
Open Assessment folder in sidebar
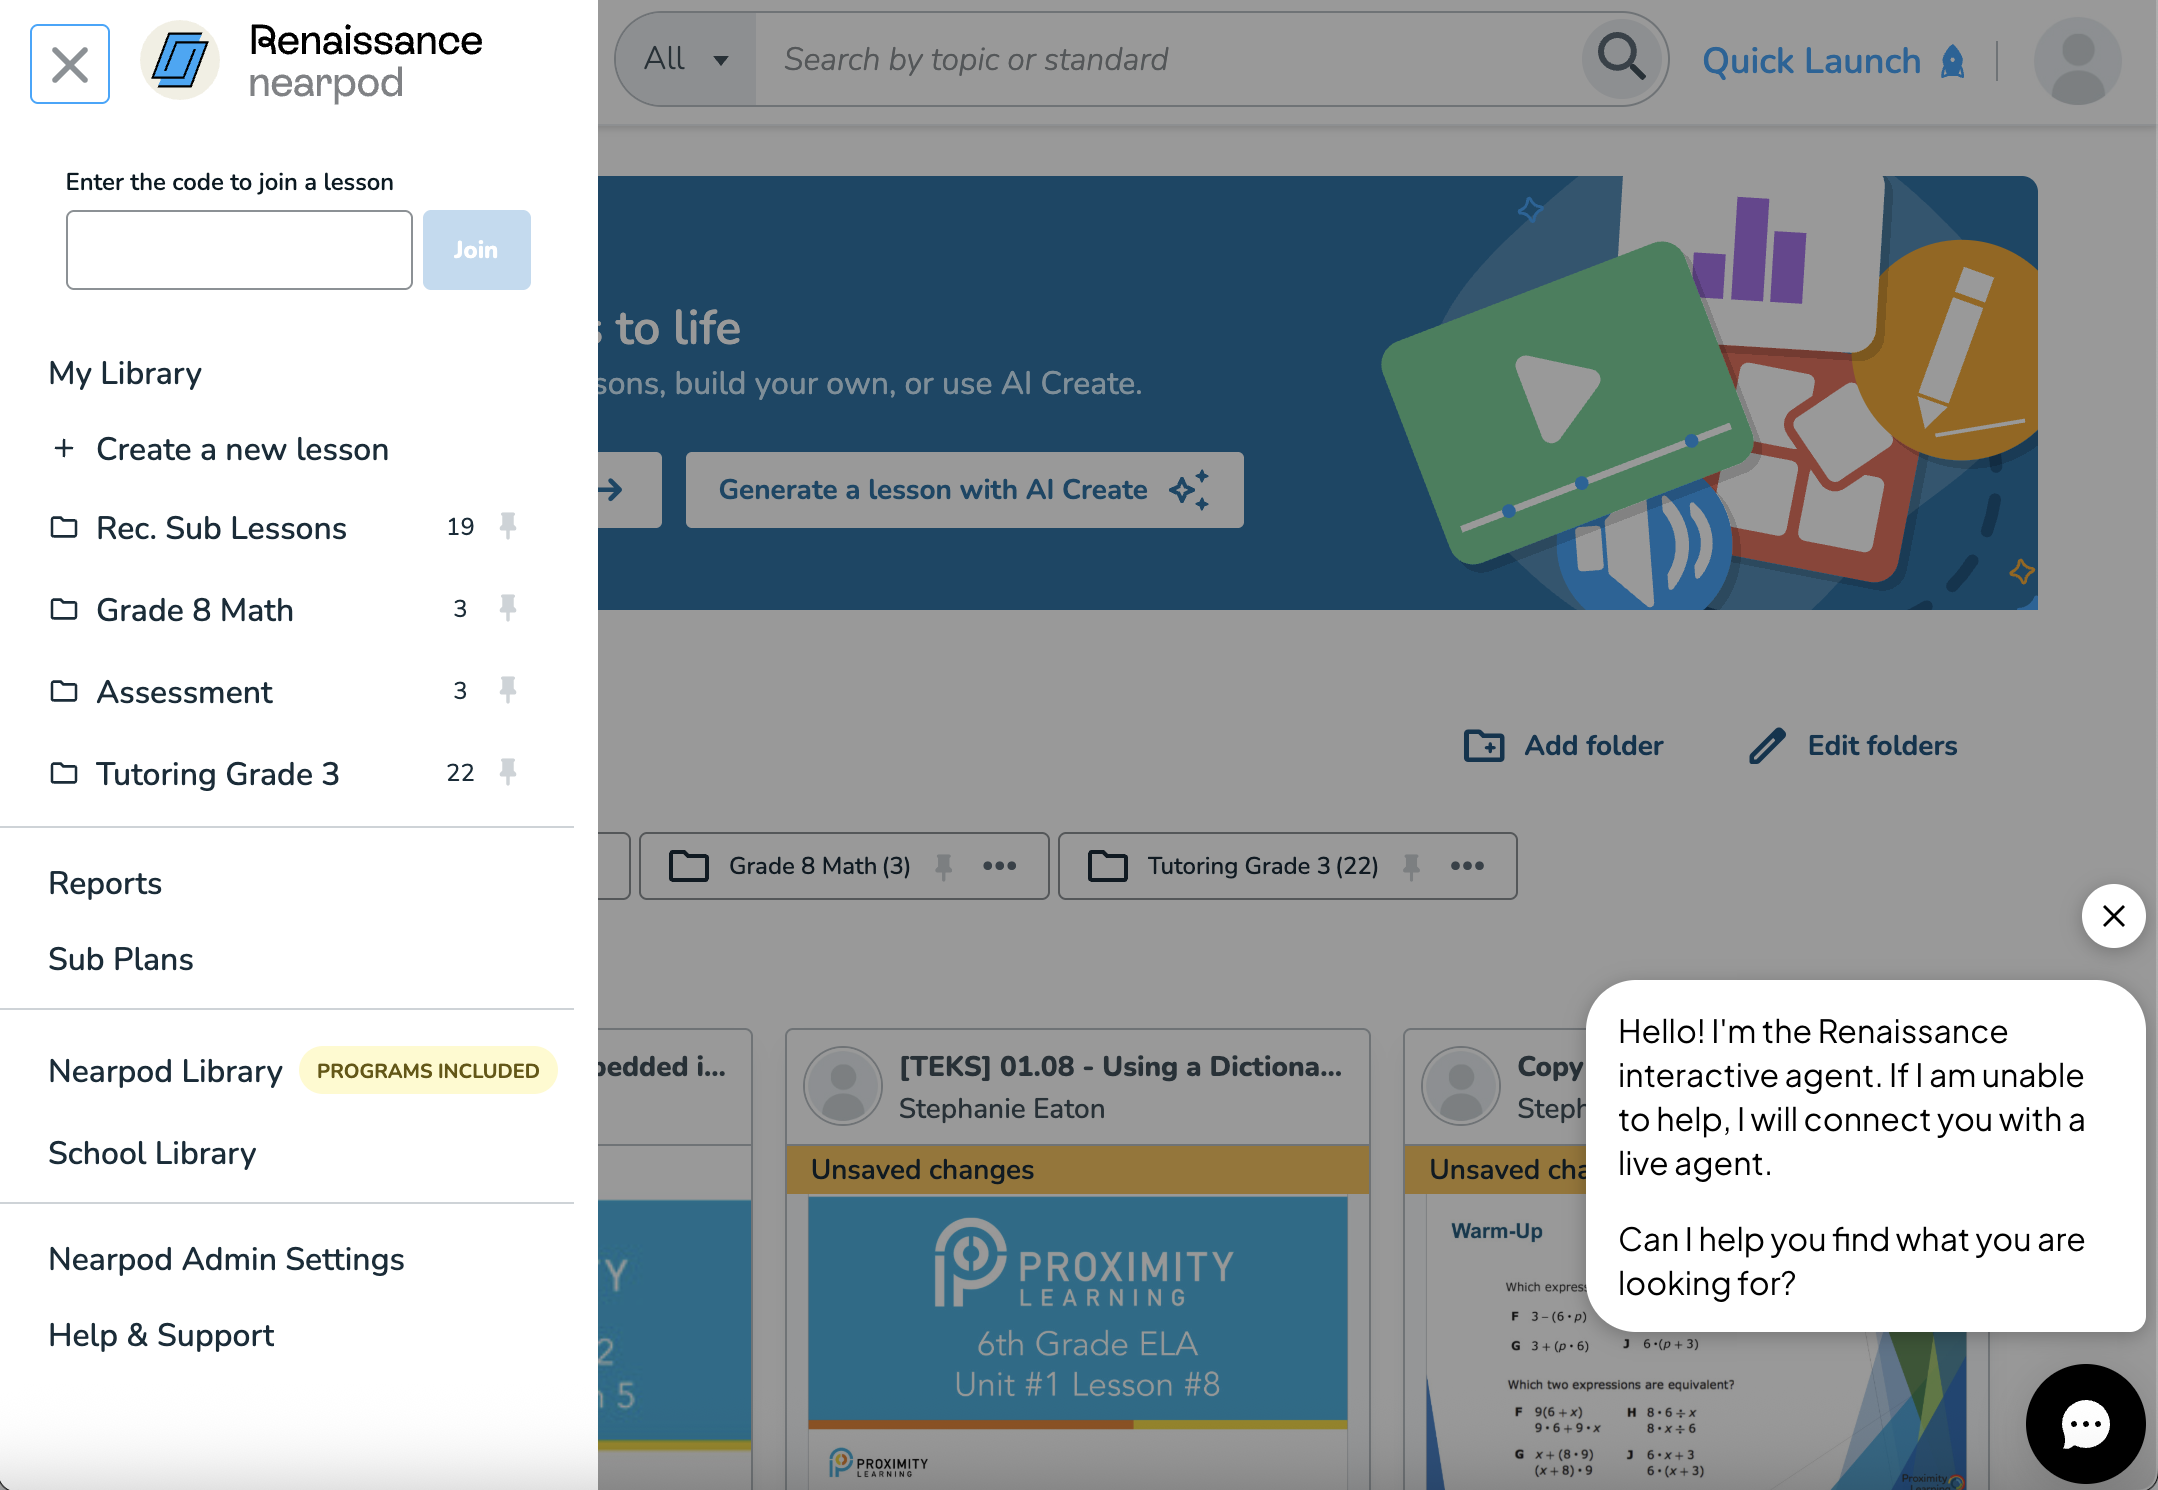pyautogui.click(x=184, y=691)
